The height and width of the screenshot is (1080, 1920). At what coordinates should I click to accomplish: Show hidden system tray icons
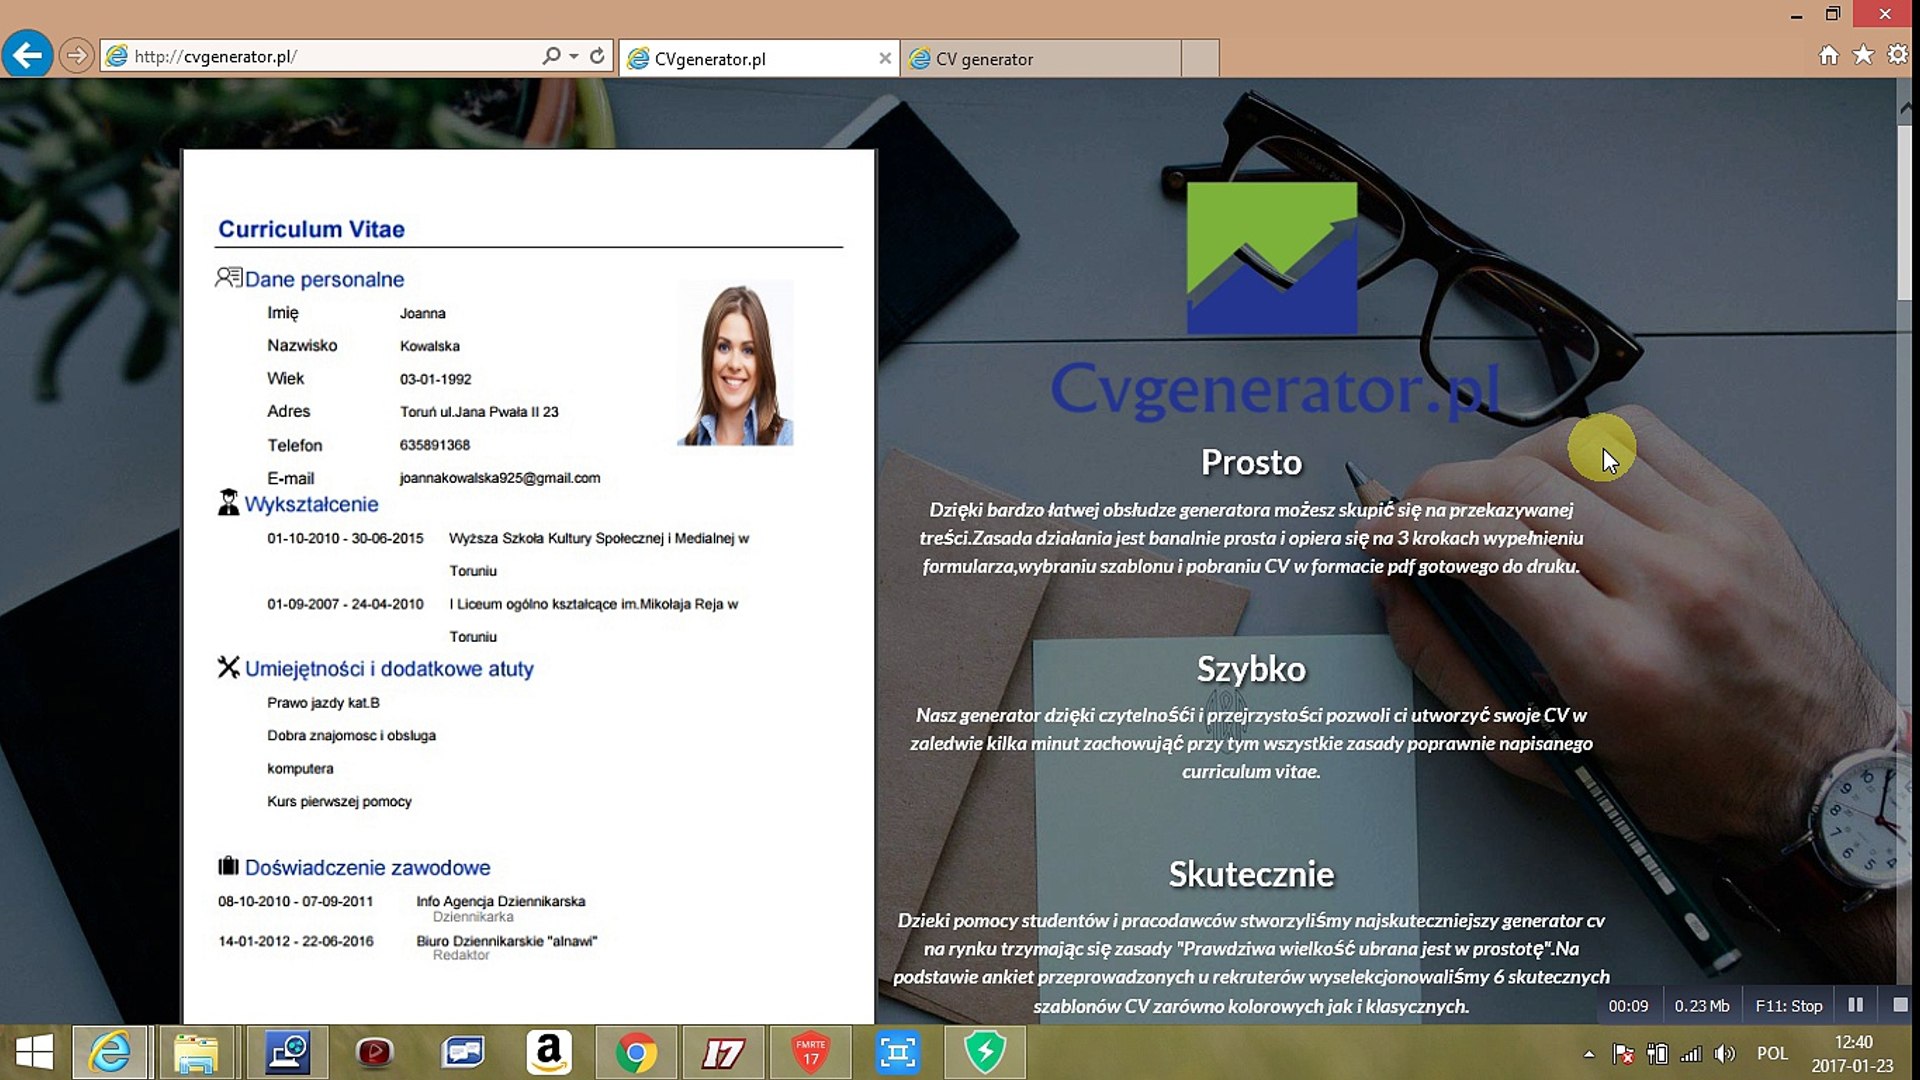pos(1589,1054)
